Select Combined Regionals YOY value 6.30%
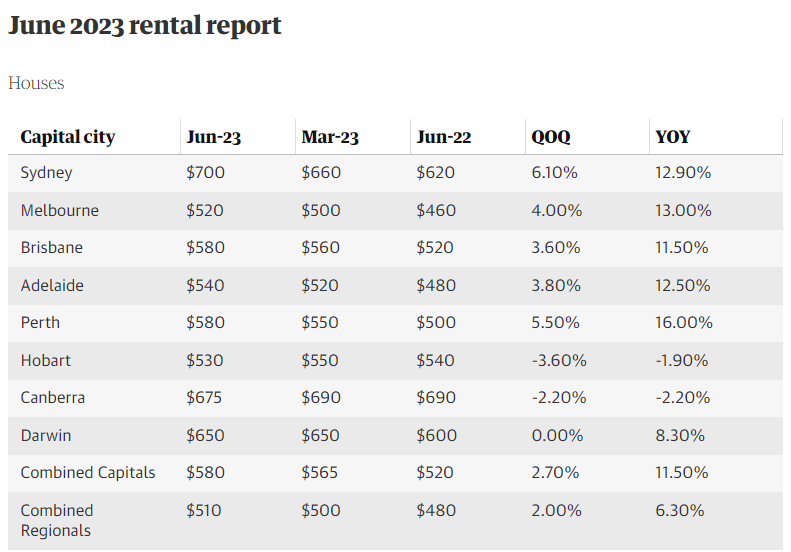The image size is (791, 552). 680,510
